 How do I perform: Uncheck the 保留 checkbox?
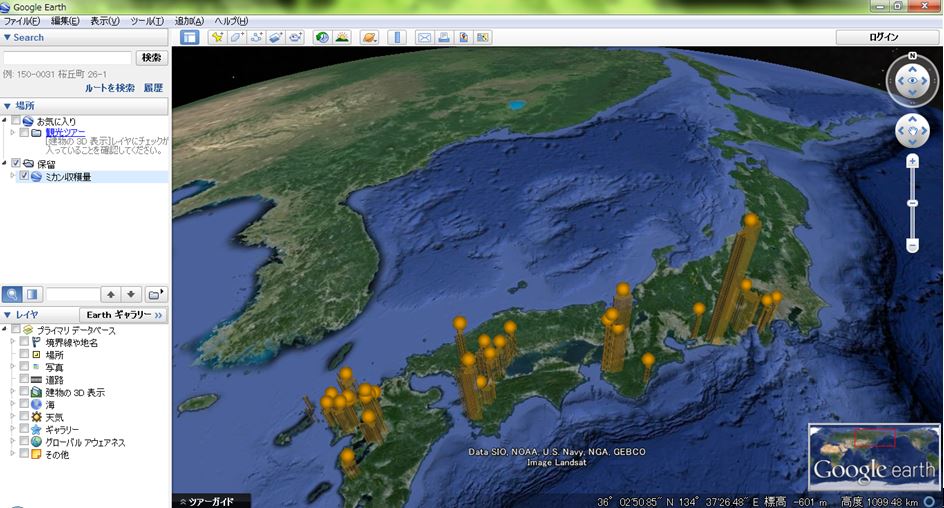[x=16, y=163]
